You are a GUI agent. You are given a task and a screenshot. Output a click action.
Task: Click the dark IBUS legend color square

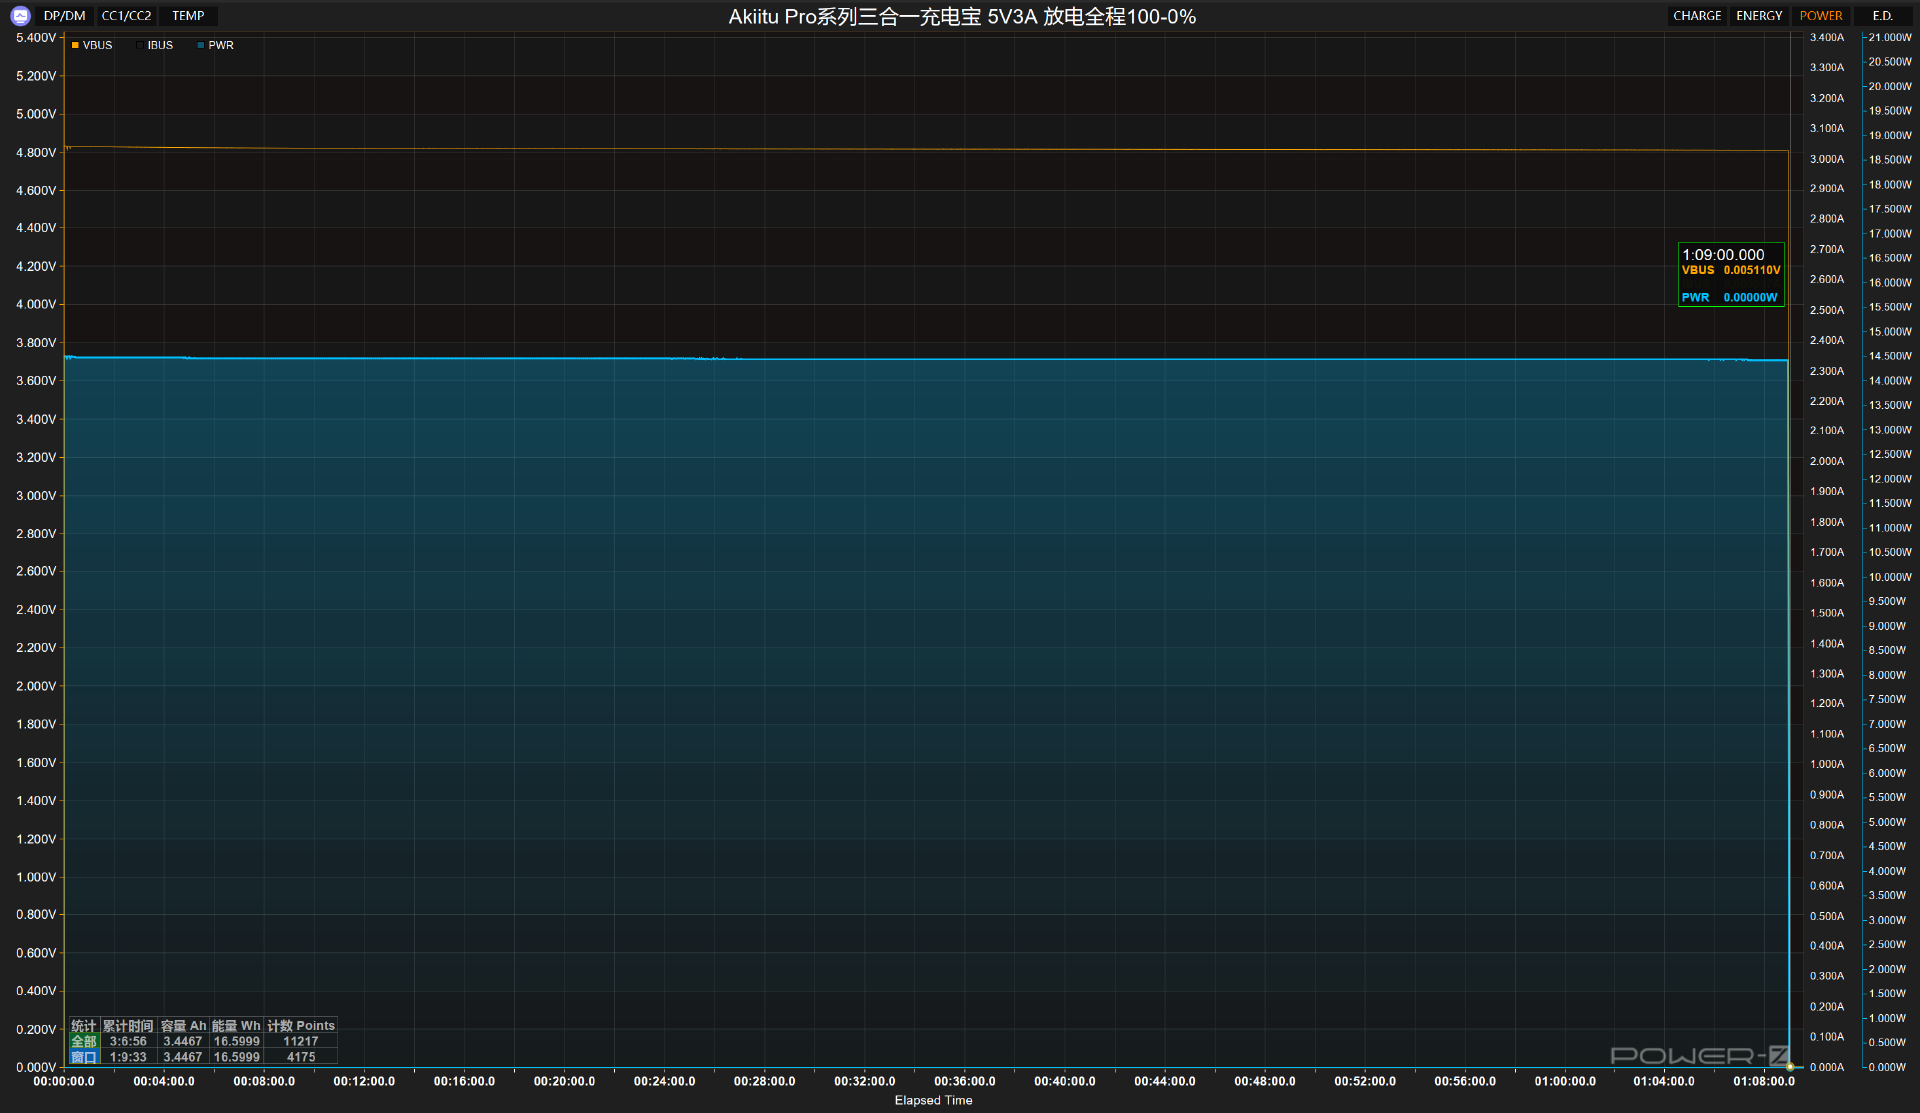[x=140, y=45]
